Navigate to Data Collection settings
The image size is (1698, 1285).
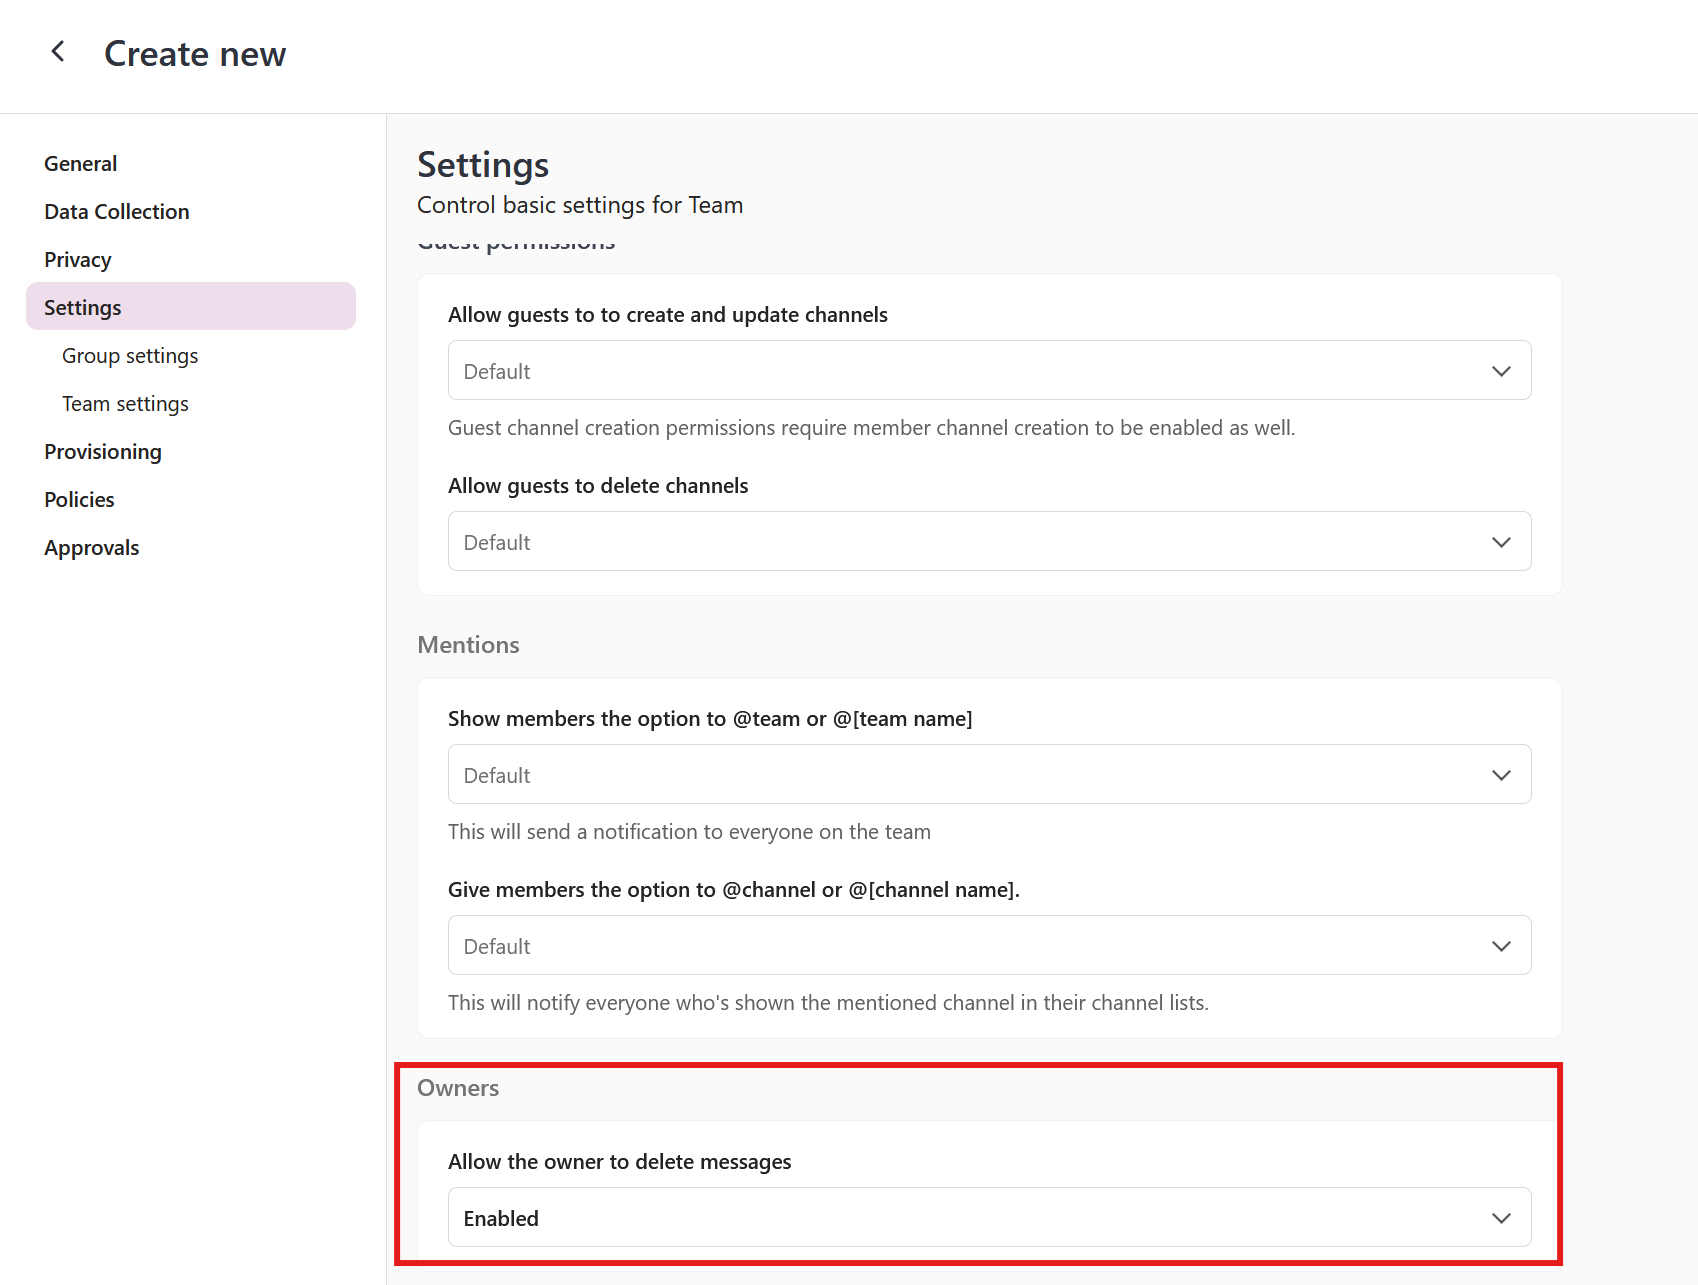[116, 211]
